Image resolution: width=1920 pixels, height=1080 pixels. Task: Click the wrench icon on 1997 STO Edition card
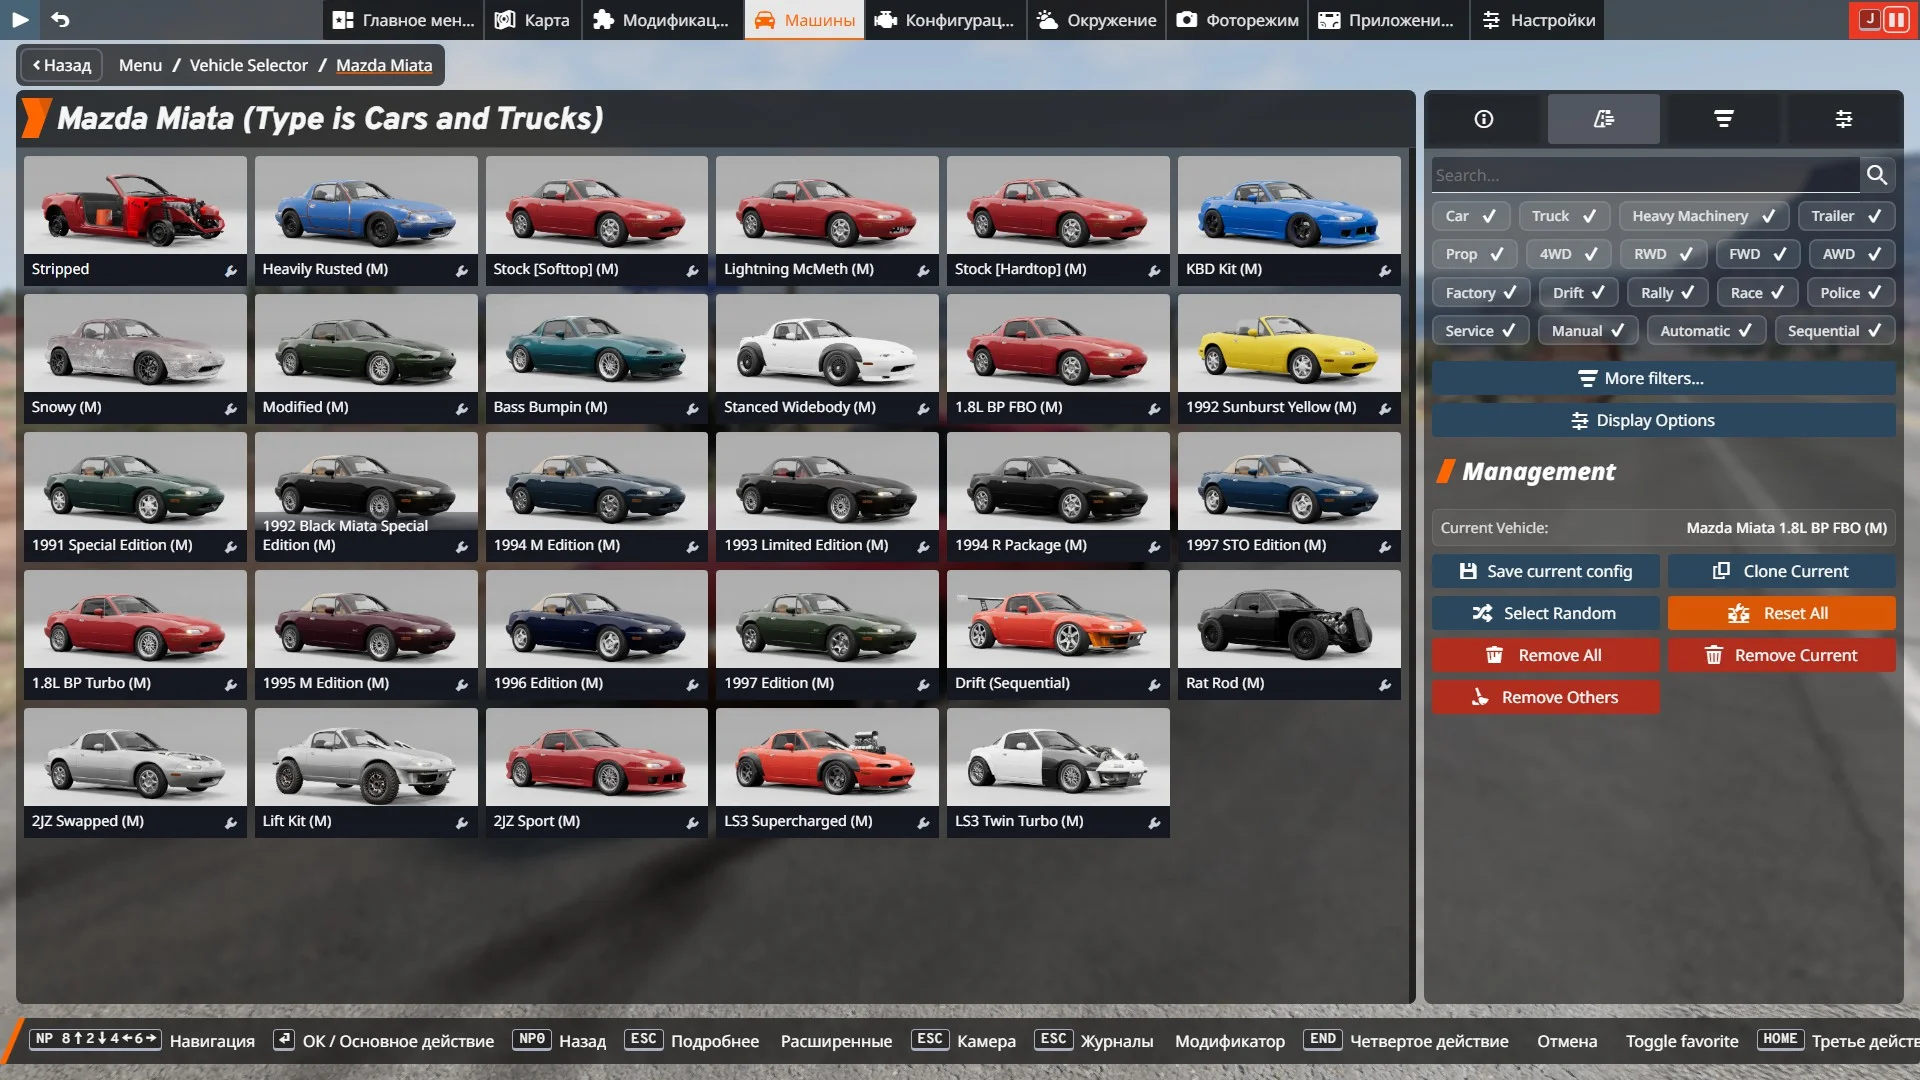click(x=1385, y=546)
